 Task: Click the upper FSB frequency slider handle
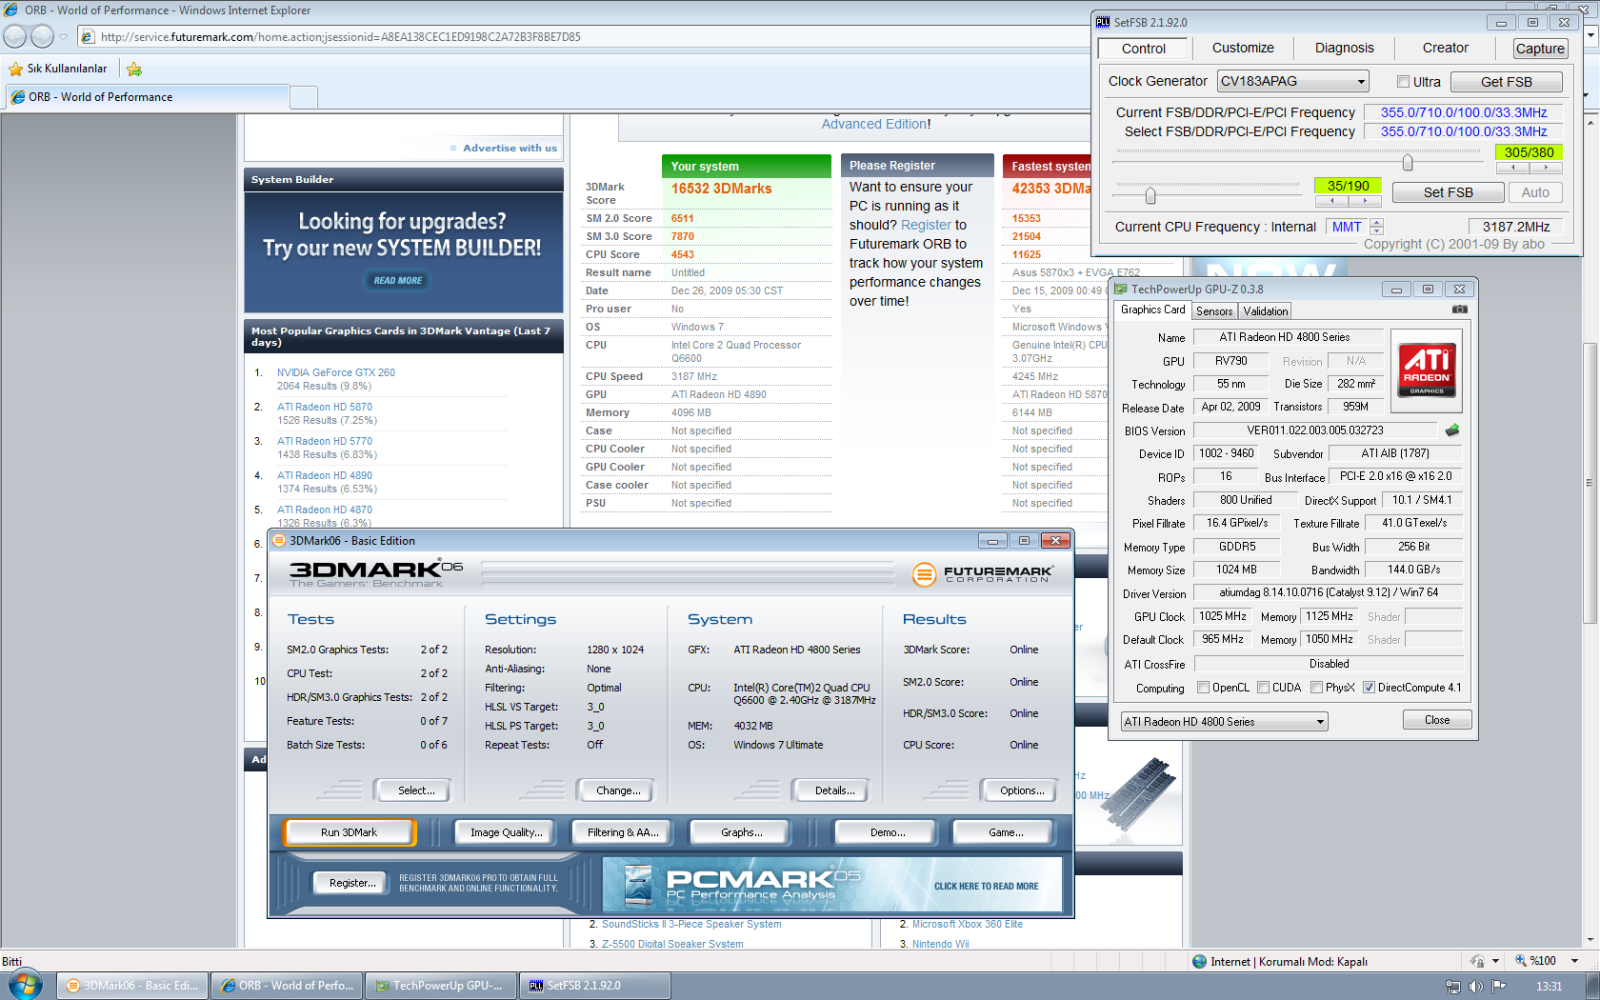(1407, 163)
